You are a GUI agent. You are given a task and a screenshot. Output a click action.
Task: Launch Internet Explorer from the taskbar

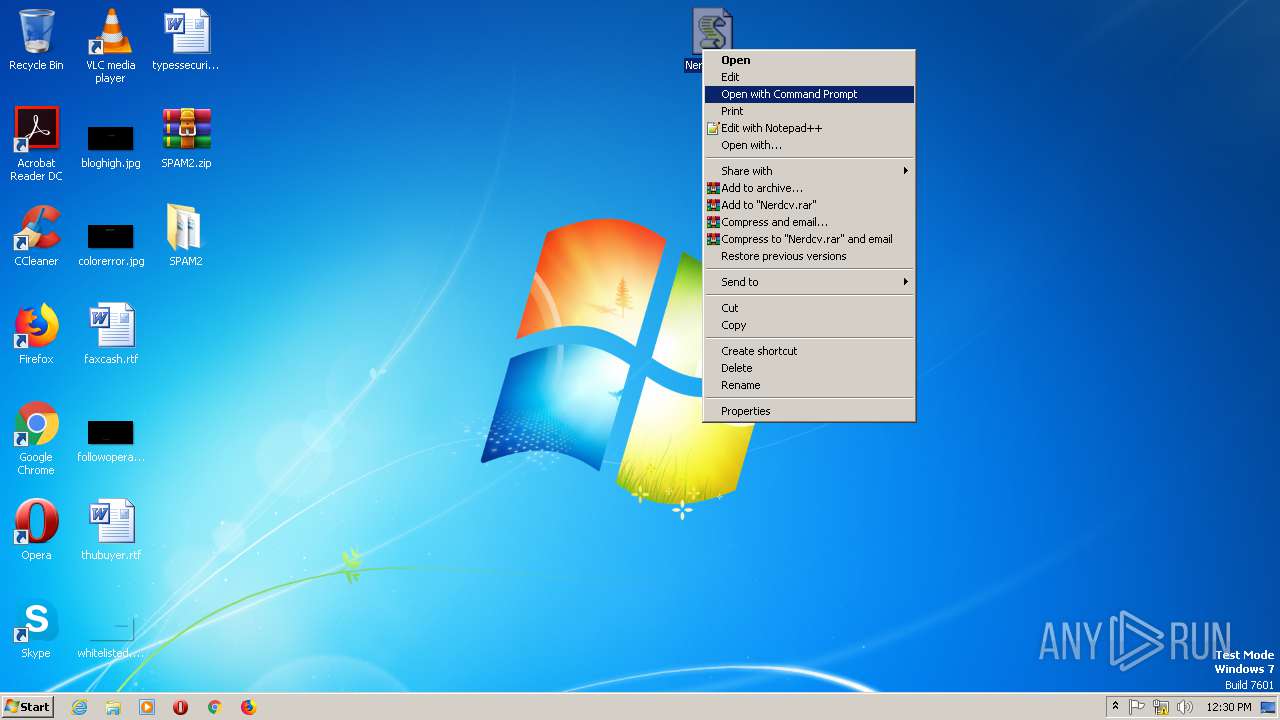coord(79,707)
